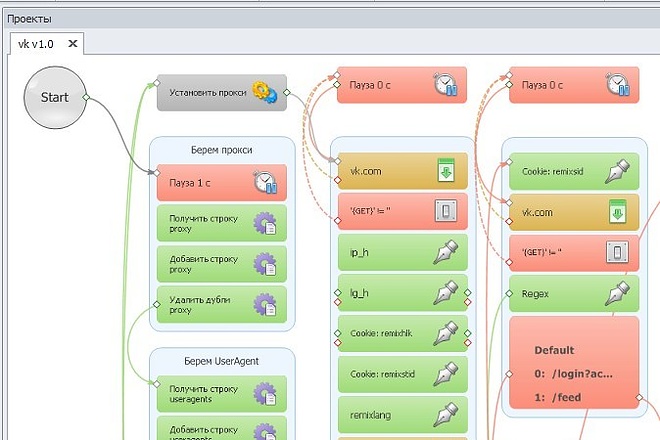This screenshot has height=440, width=660.
Task: Click the pen icon on ip_h block
Action: [446, 252]
